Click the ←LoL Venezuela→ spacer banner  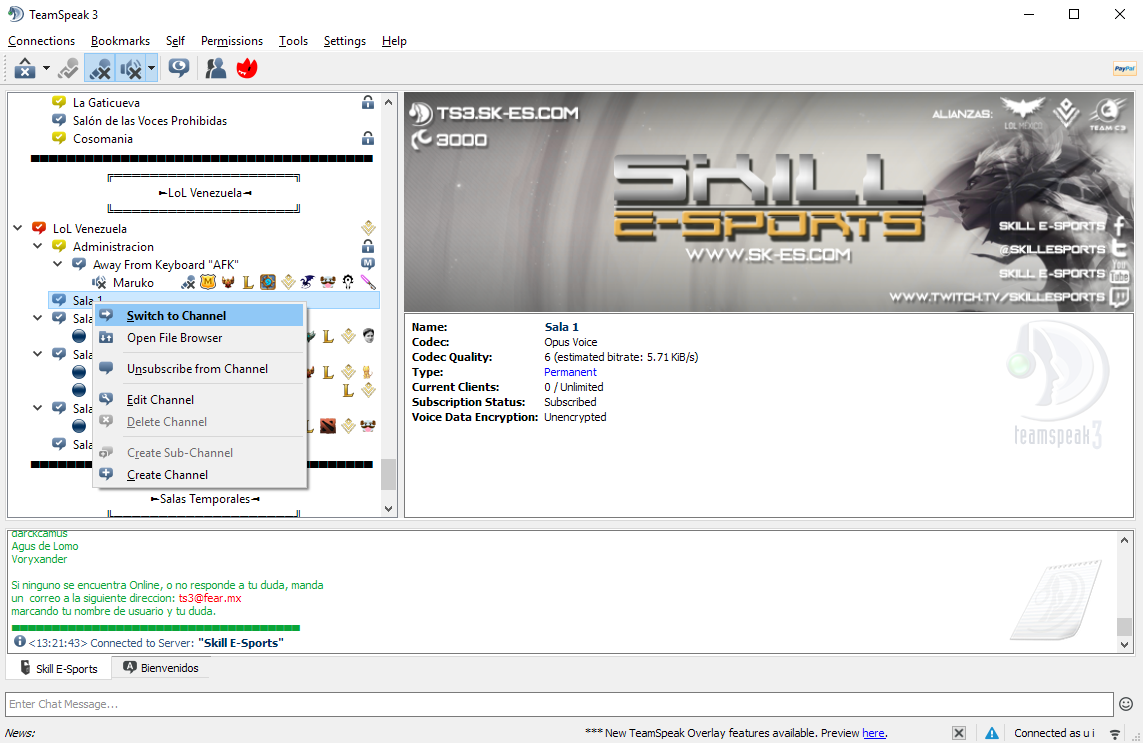[x=204, y=193]
